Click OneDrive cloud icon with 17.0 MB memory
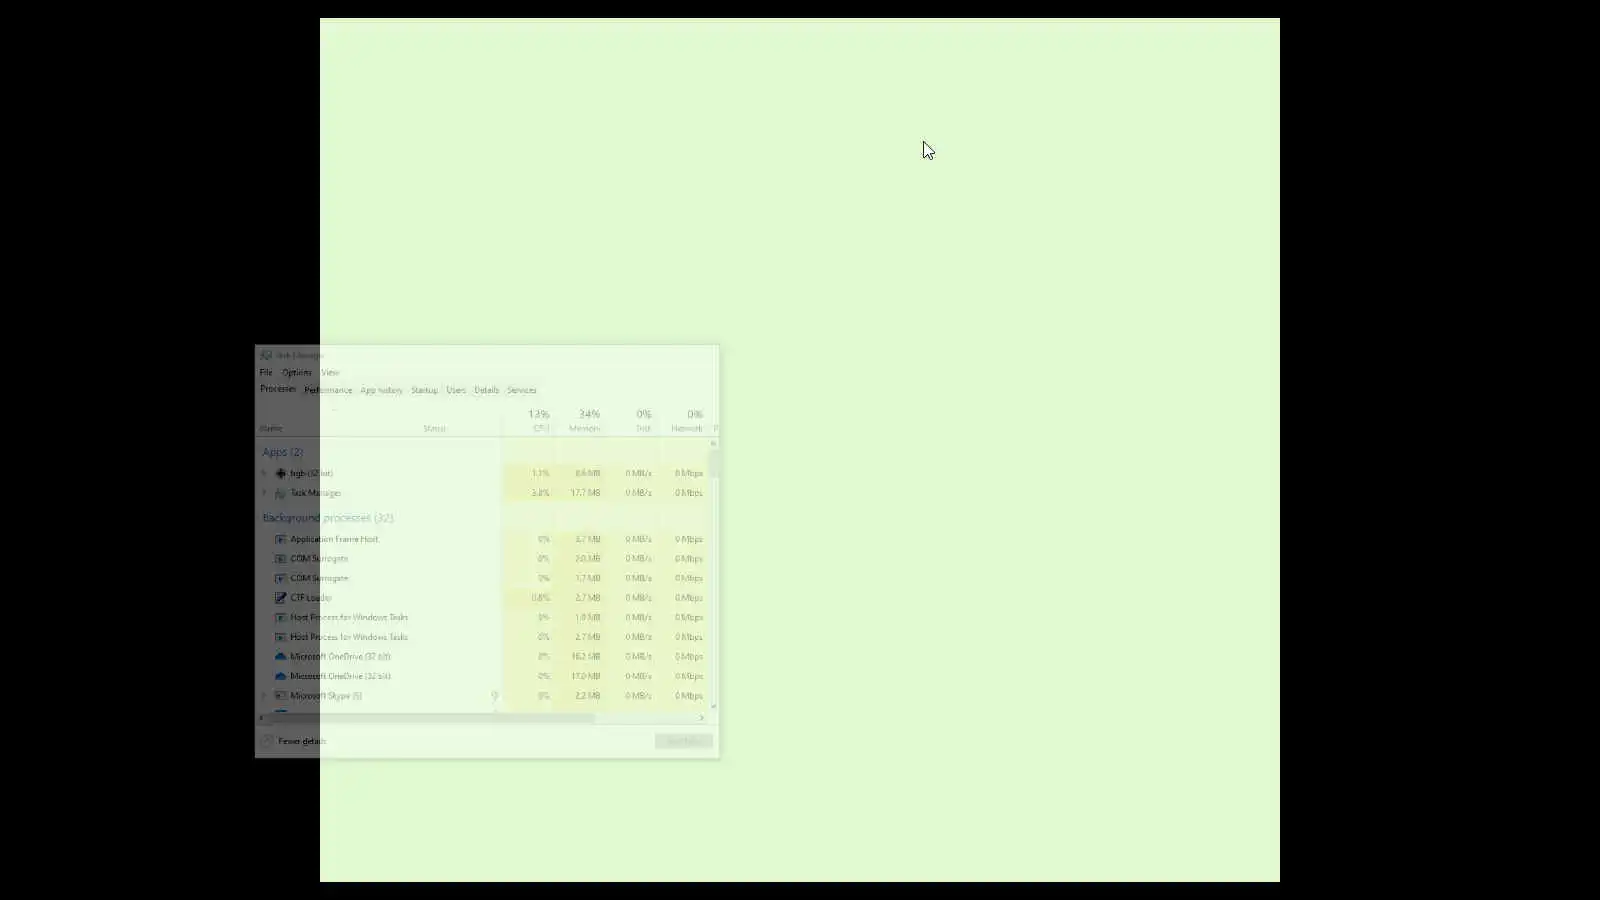1600x900 pixels. (x=281, y=676)
